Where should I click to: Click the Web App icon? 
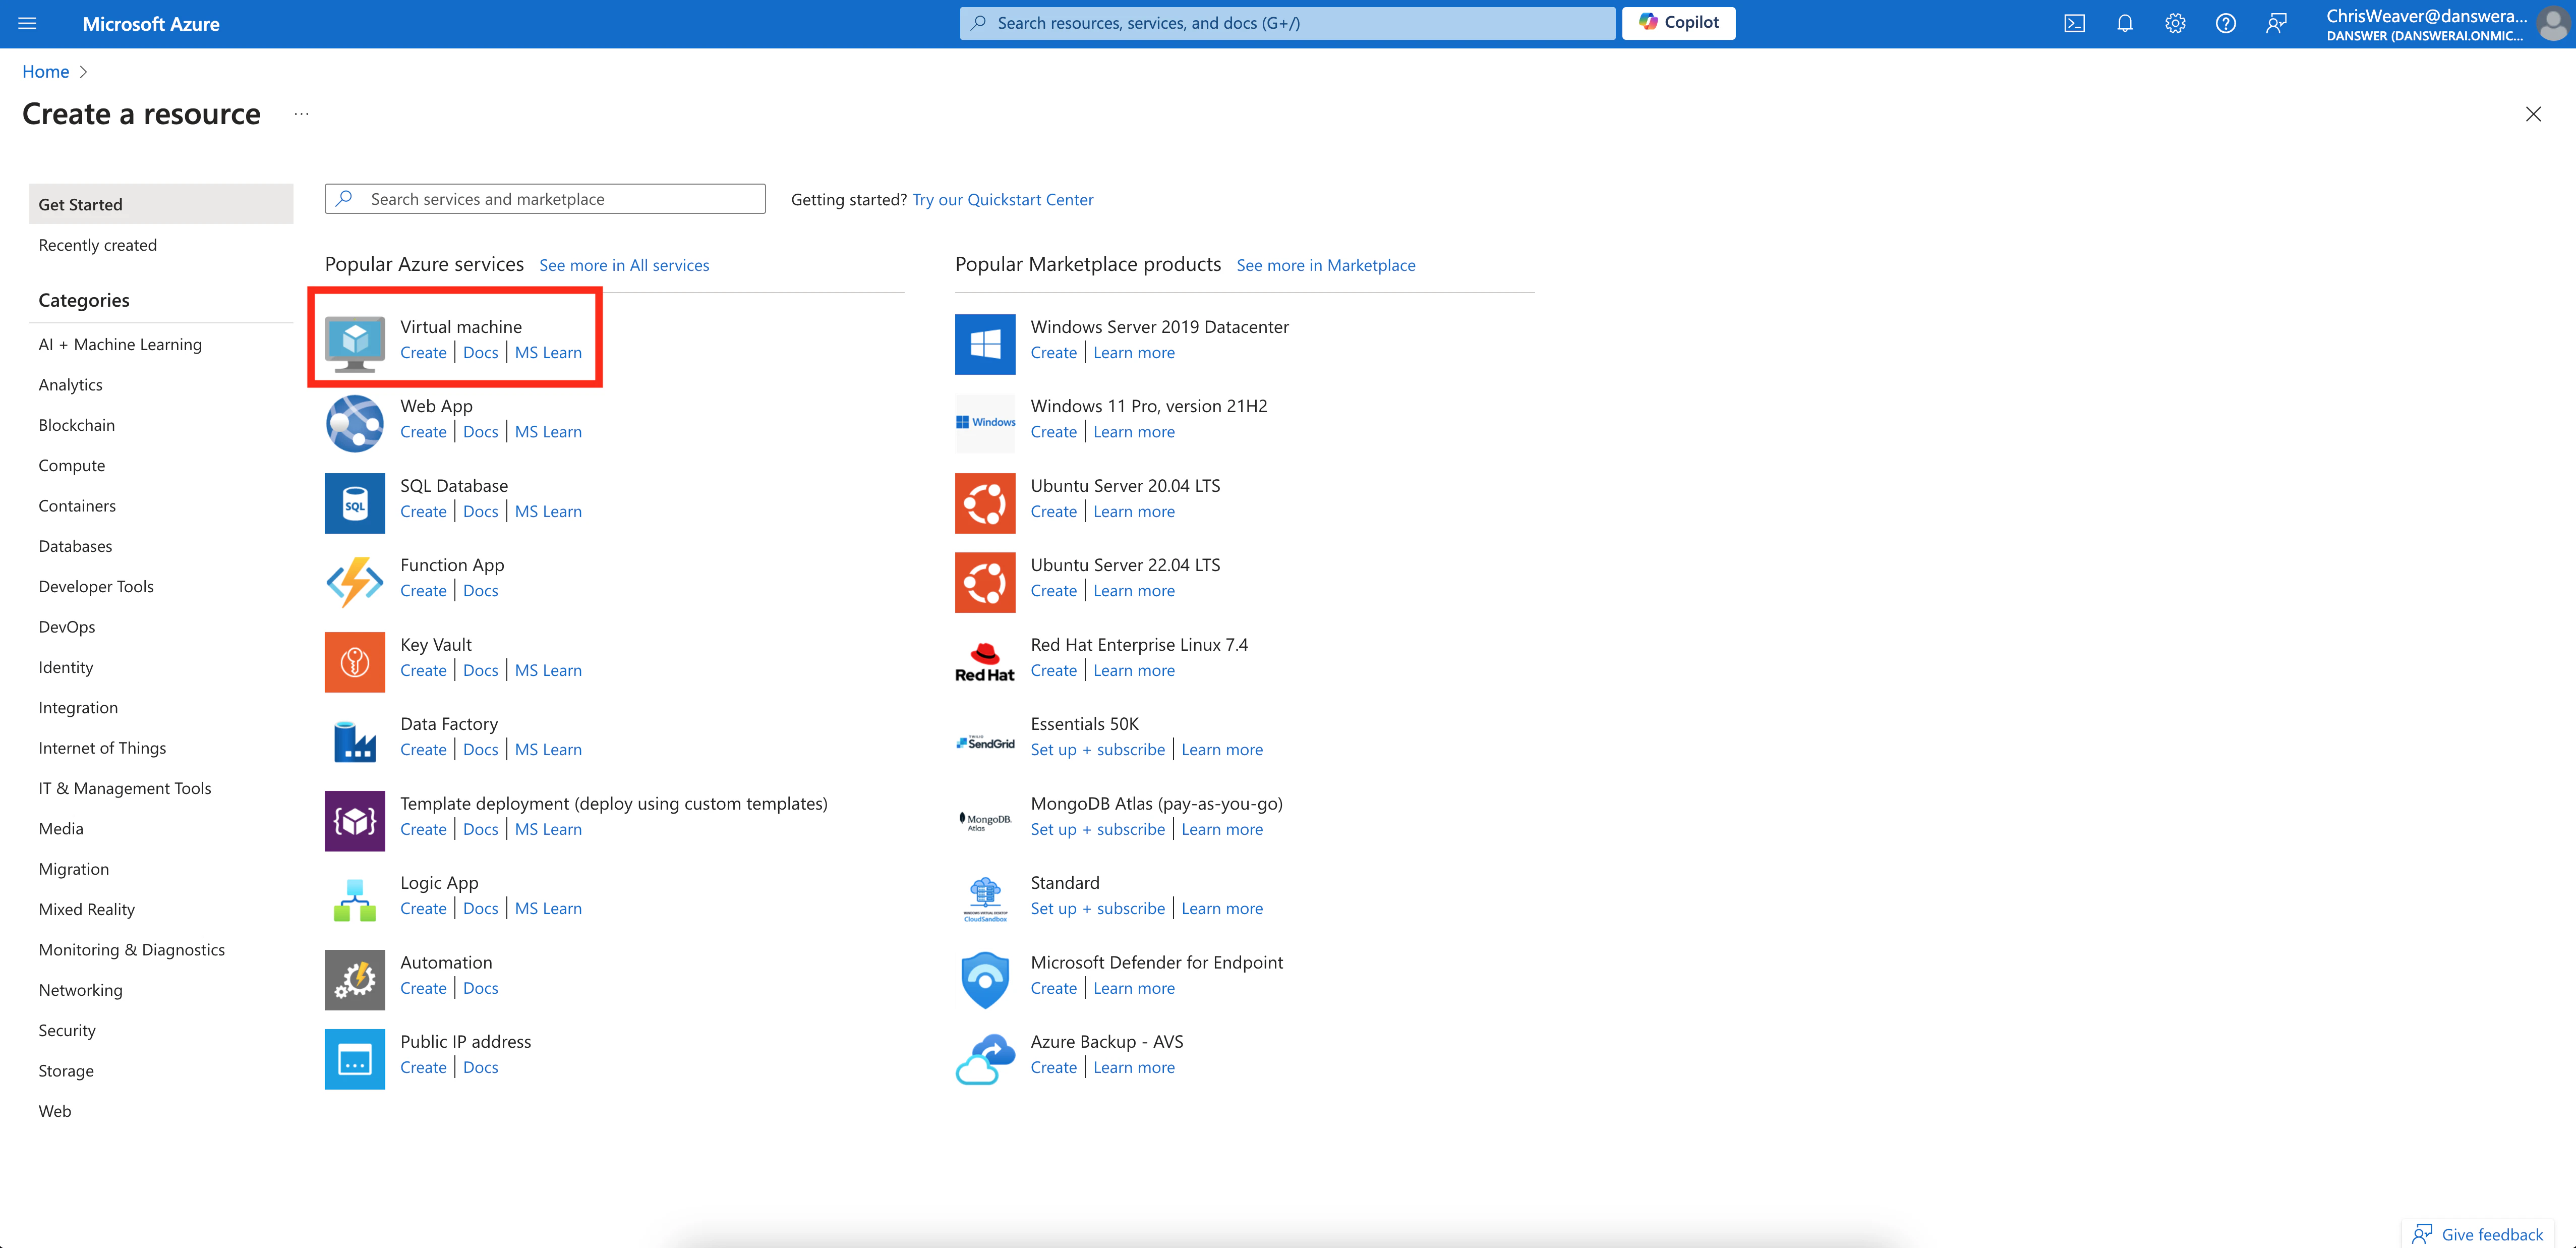pos(354,422)
